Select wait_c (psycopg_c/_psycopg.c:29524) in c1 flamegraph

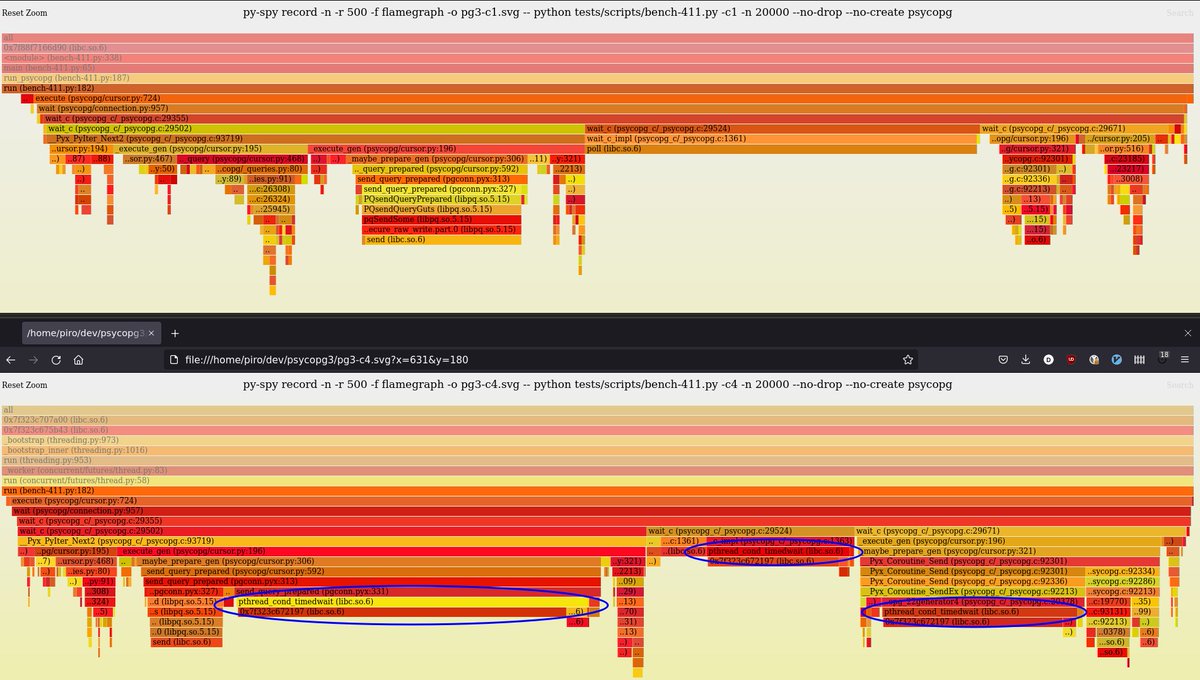(782, 128)
